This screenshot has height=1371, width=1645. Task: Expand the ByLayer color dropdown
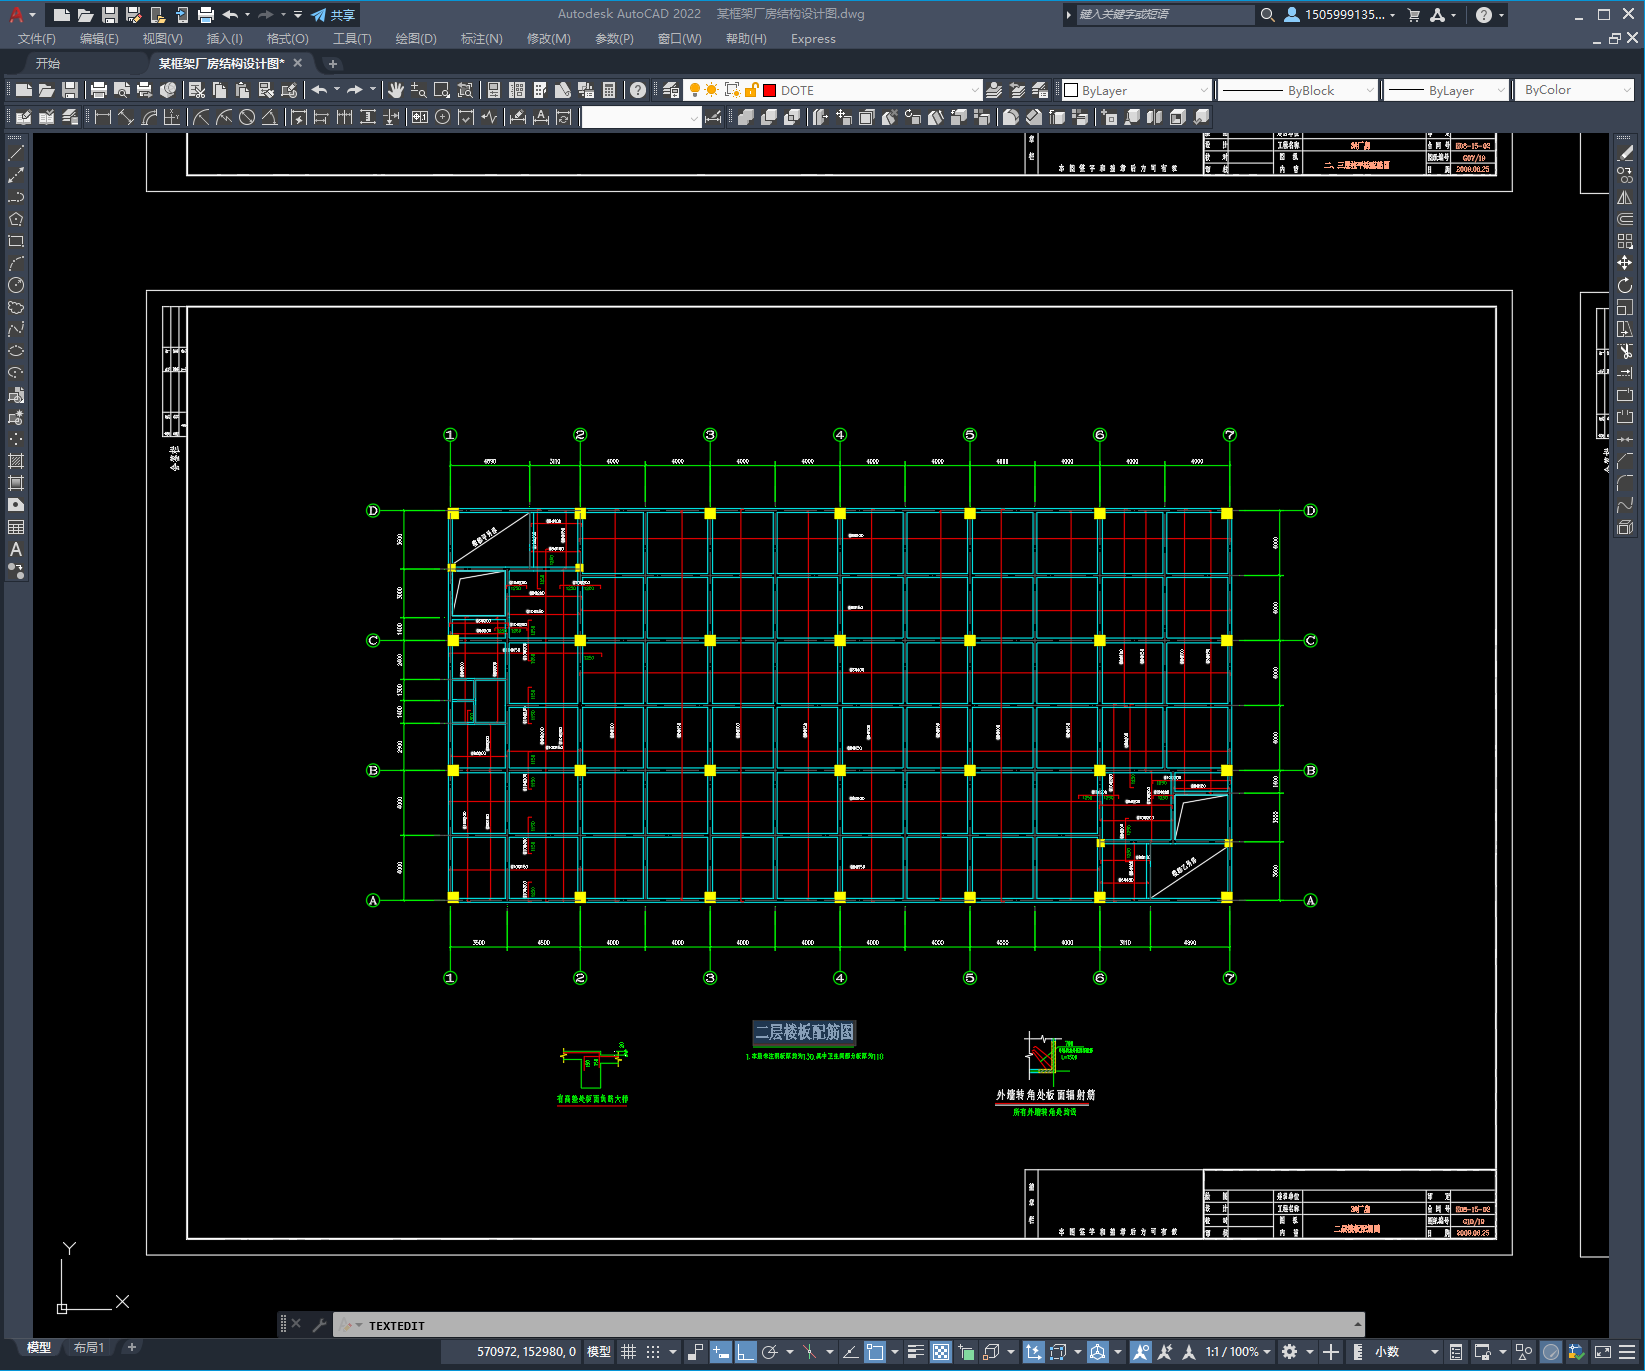(1203, 90)
